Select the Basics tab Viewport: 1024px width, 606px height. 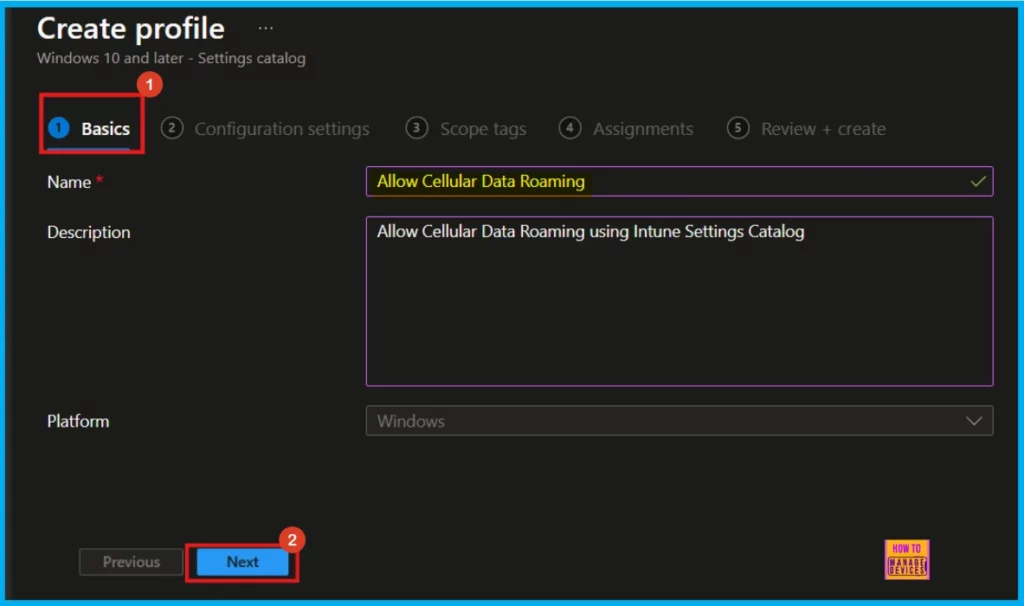(x=89, y=129)
